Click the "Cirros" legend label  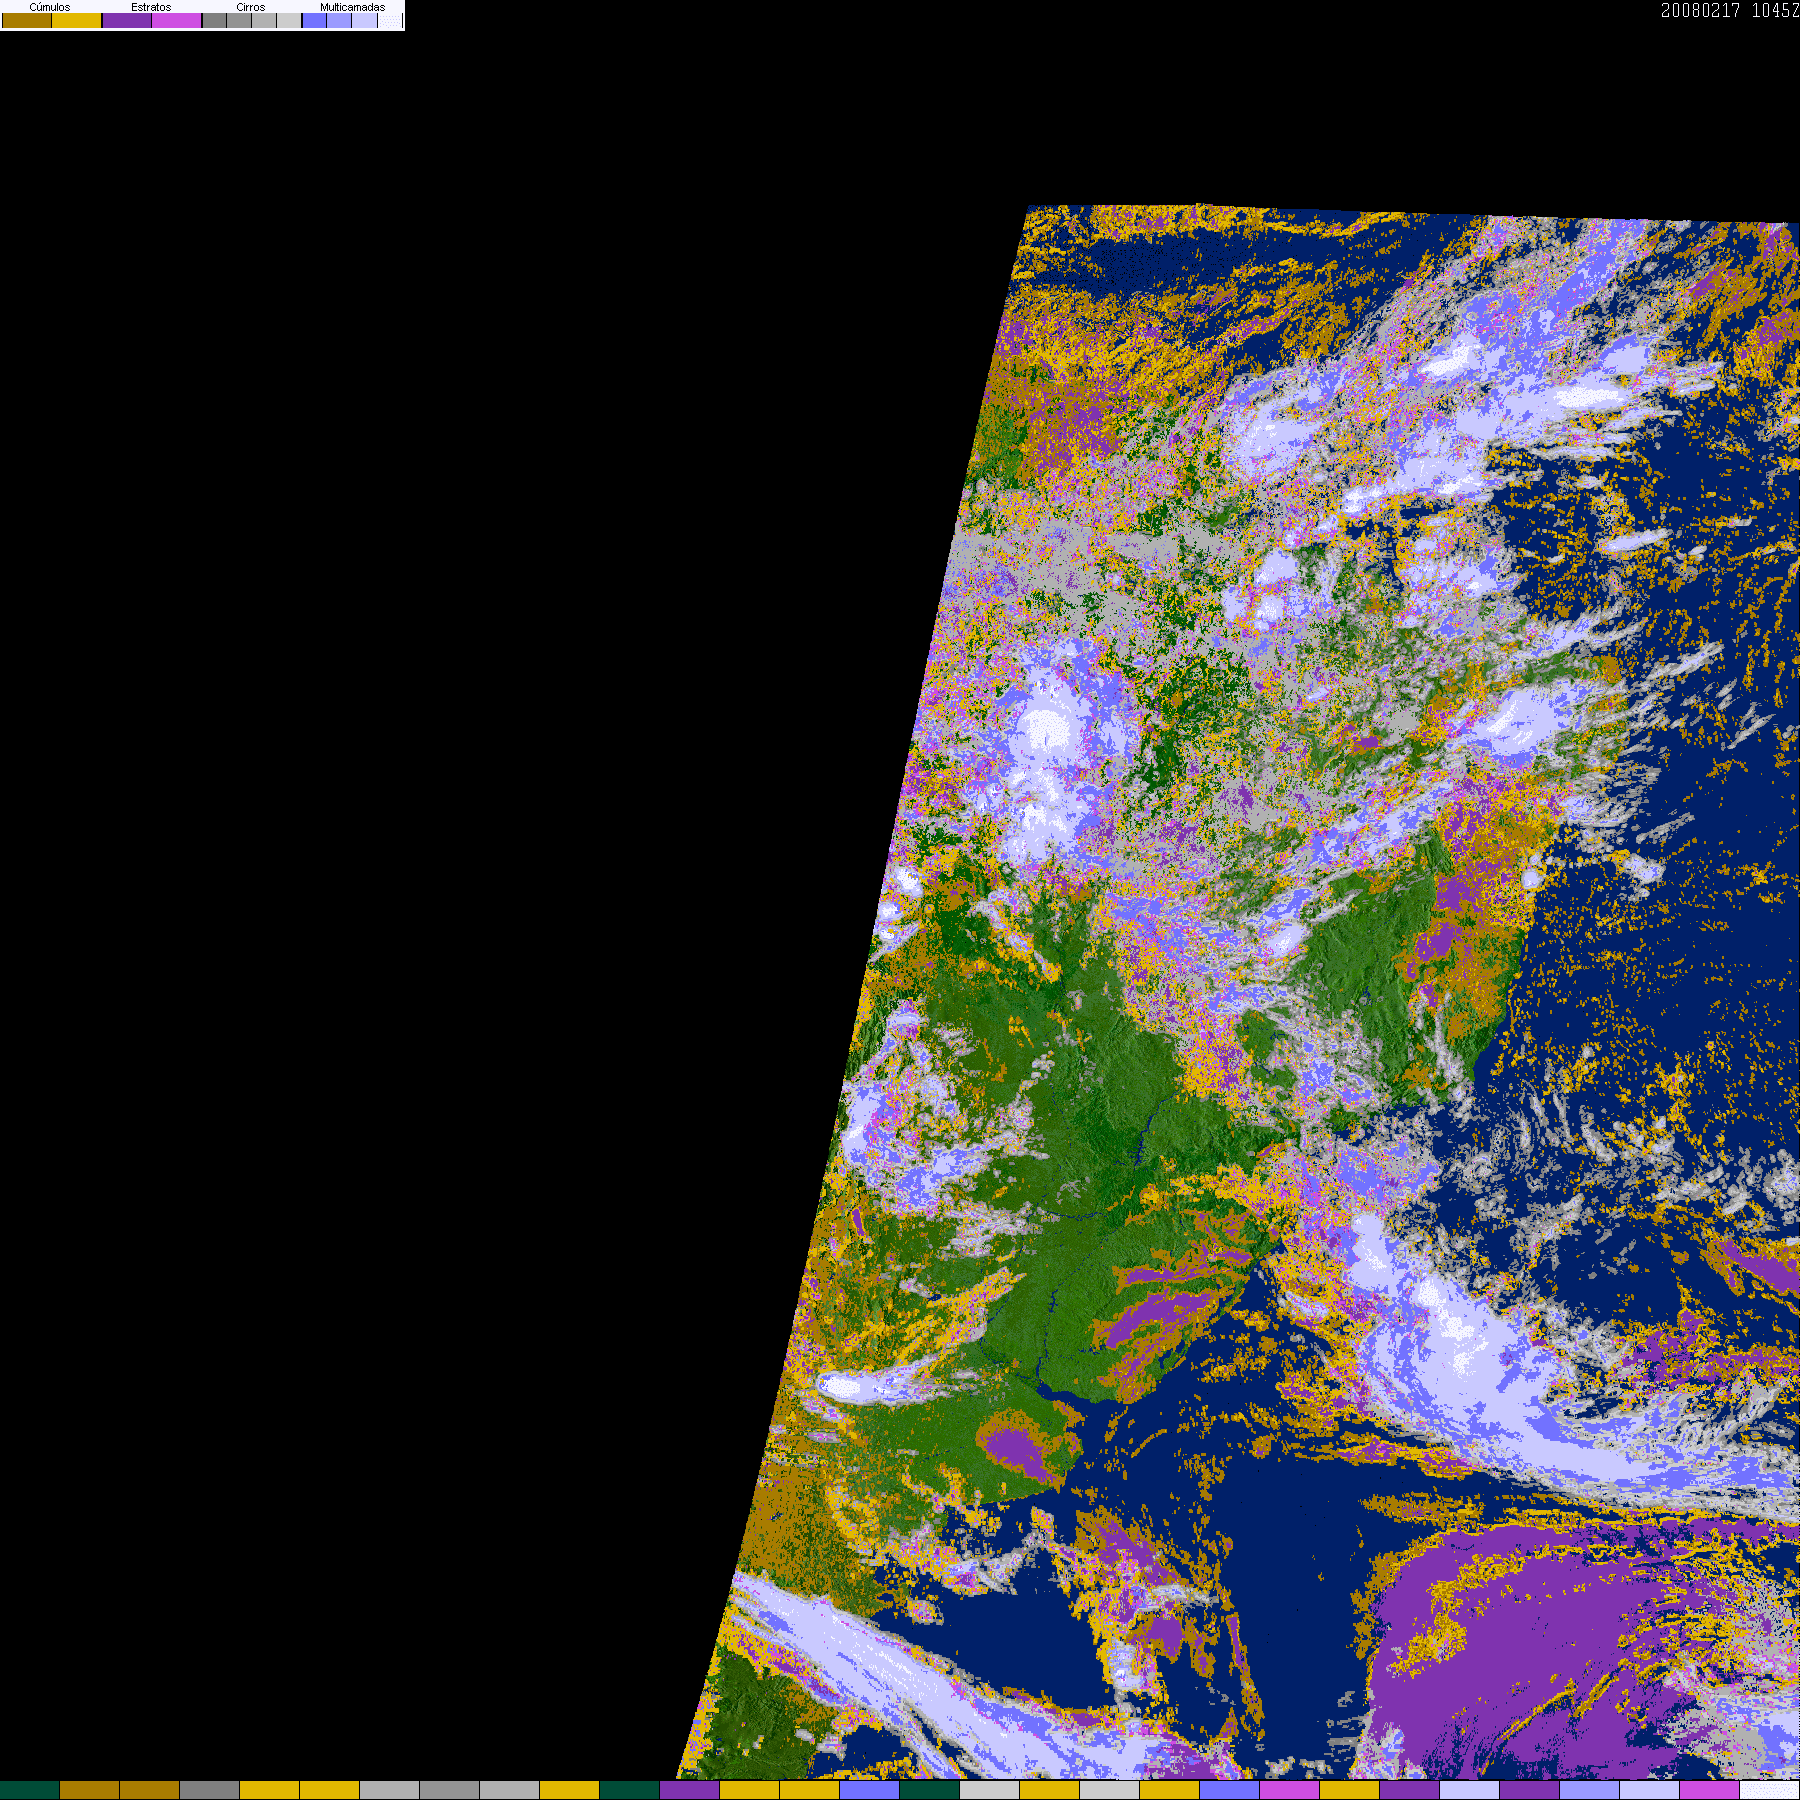(x=251, y=7)
